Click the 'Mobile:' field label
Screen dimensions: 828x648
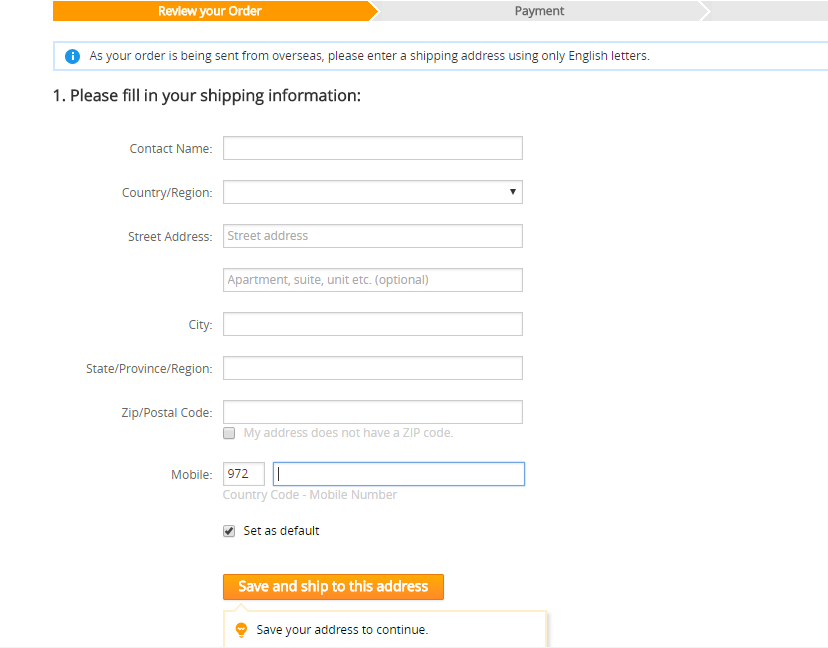point(191,475)
